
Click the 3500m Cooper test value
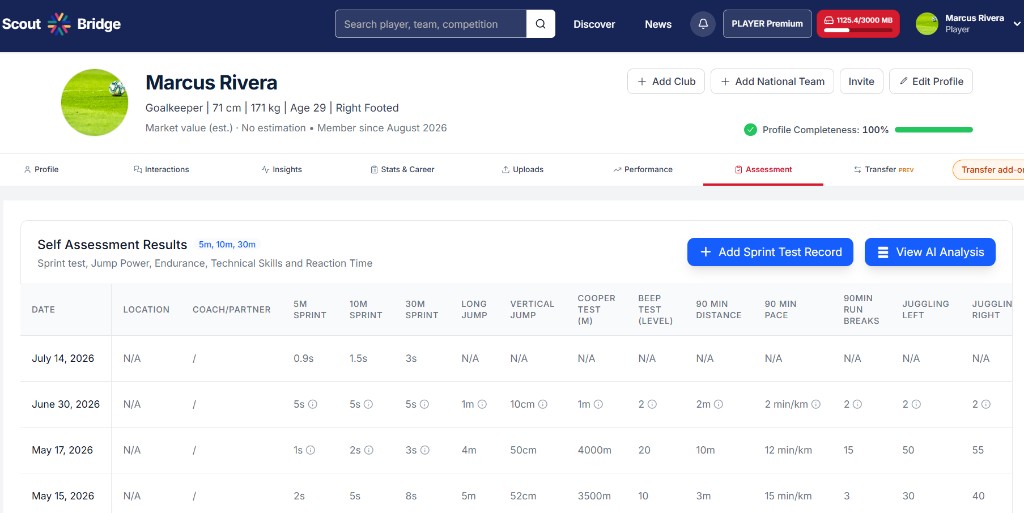point(594,495)
